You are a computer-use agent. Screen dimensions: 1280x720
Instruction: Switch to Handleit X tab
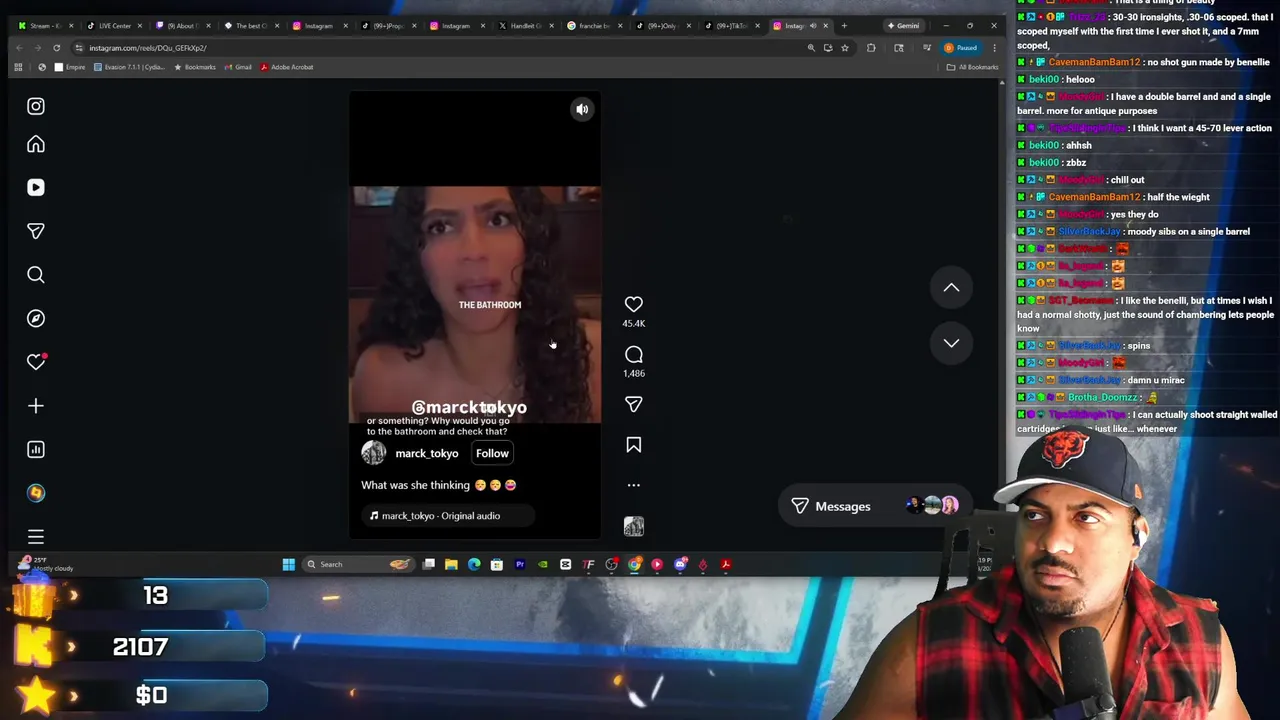(523, 25)
